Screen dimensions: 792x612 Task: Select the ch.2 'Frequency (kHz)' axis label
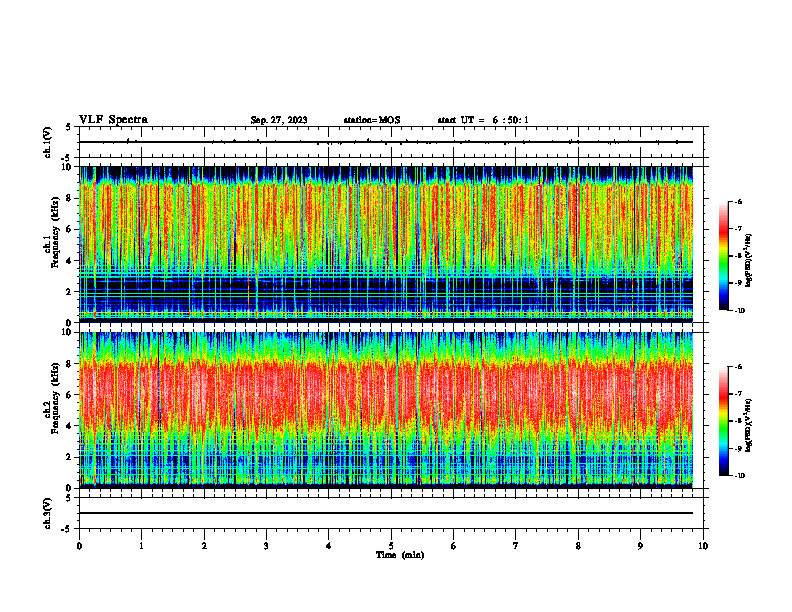(55, 398)
